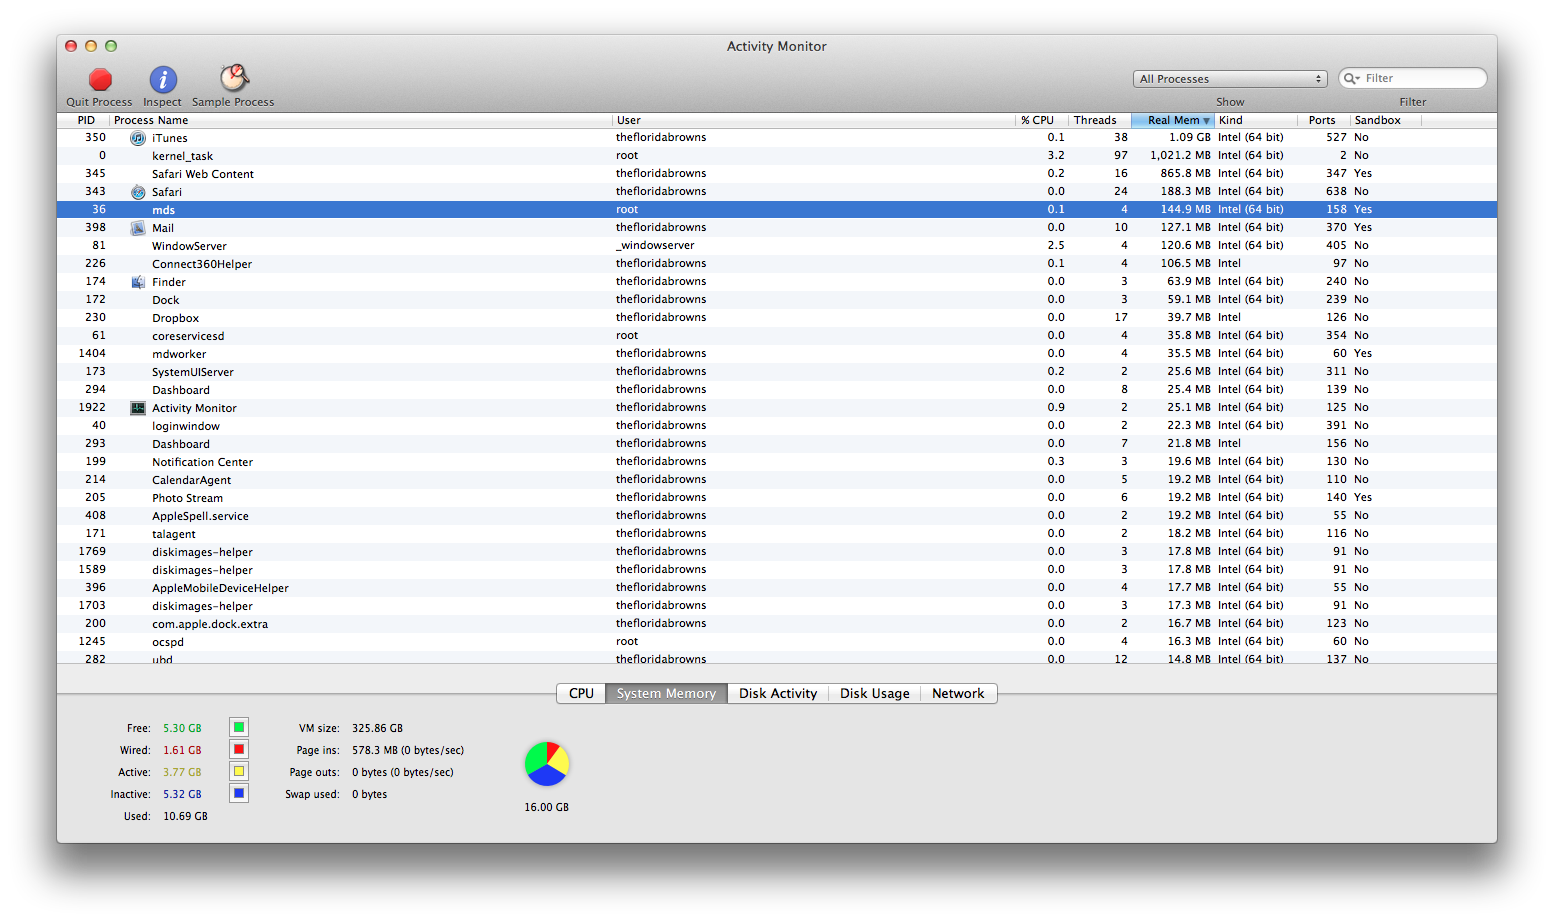
Task: Select diskimages-helper with PID 1589
Action: click(777, 570)
